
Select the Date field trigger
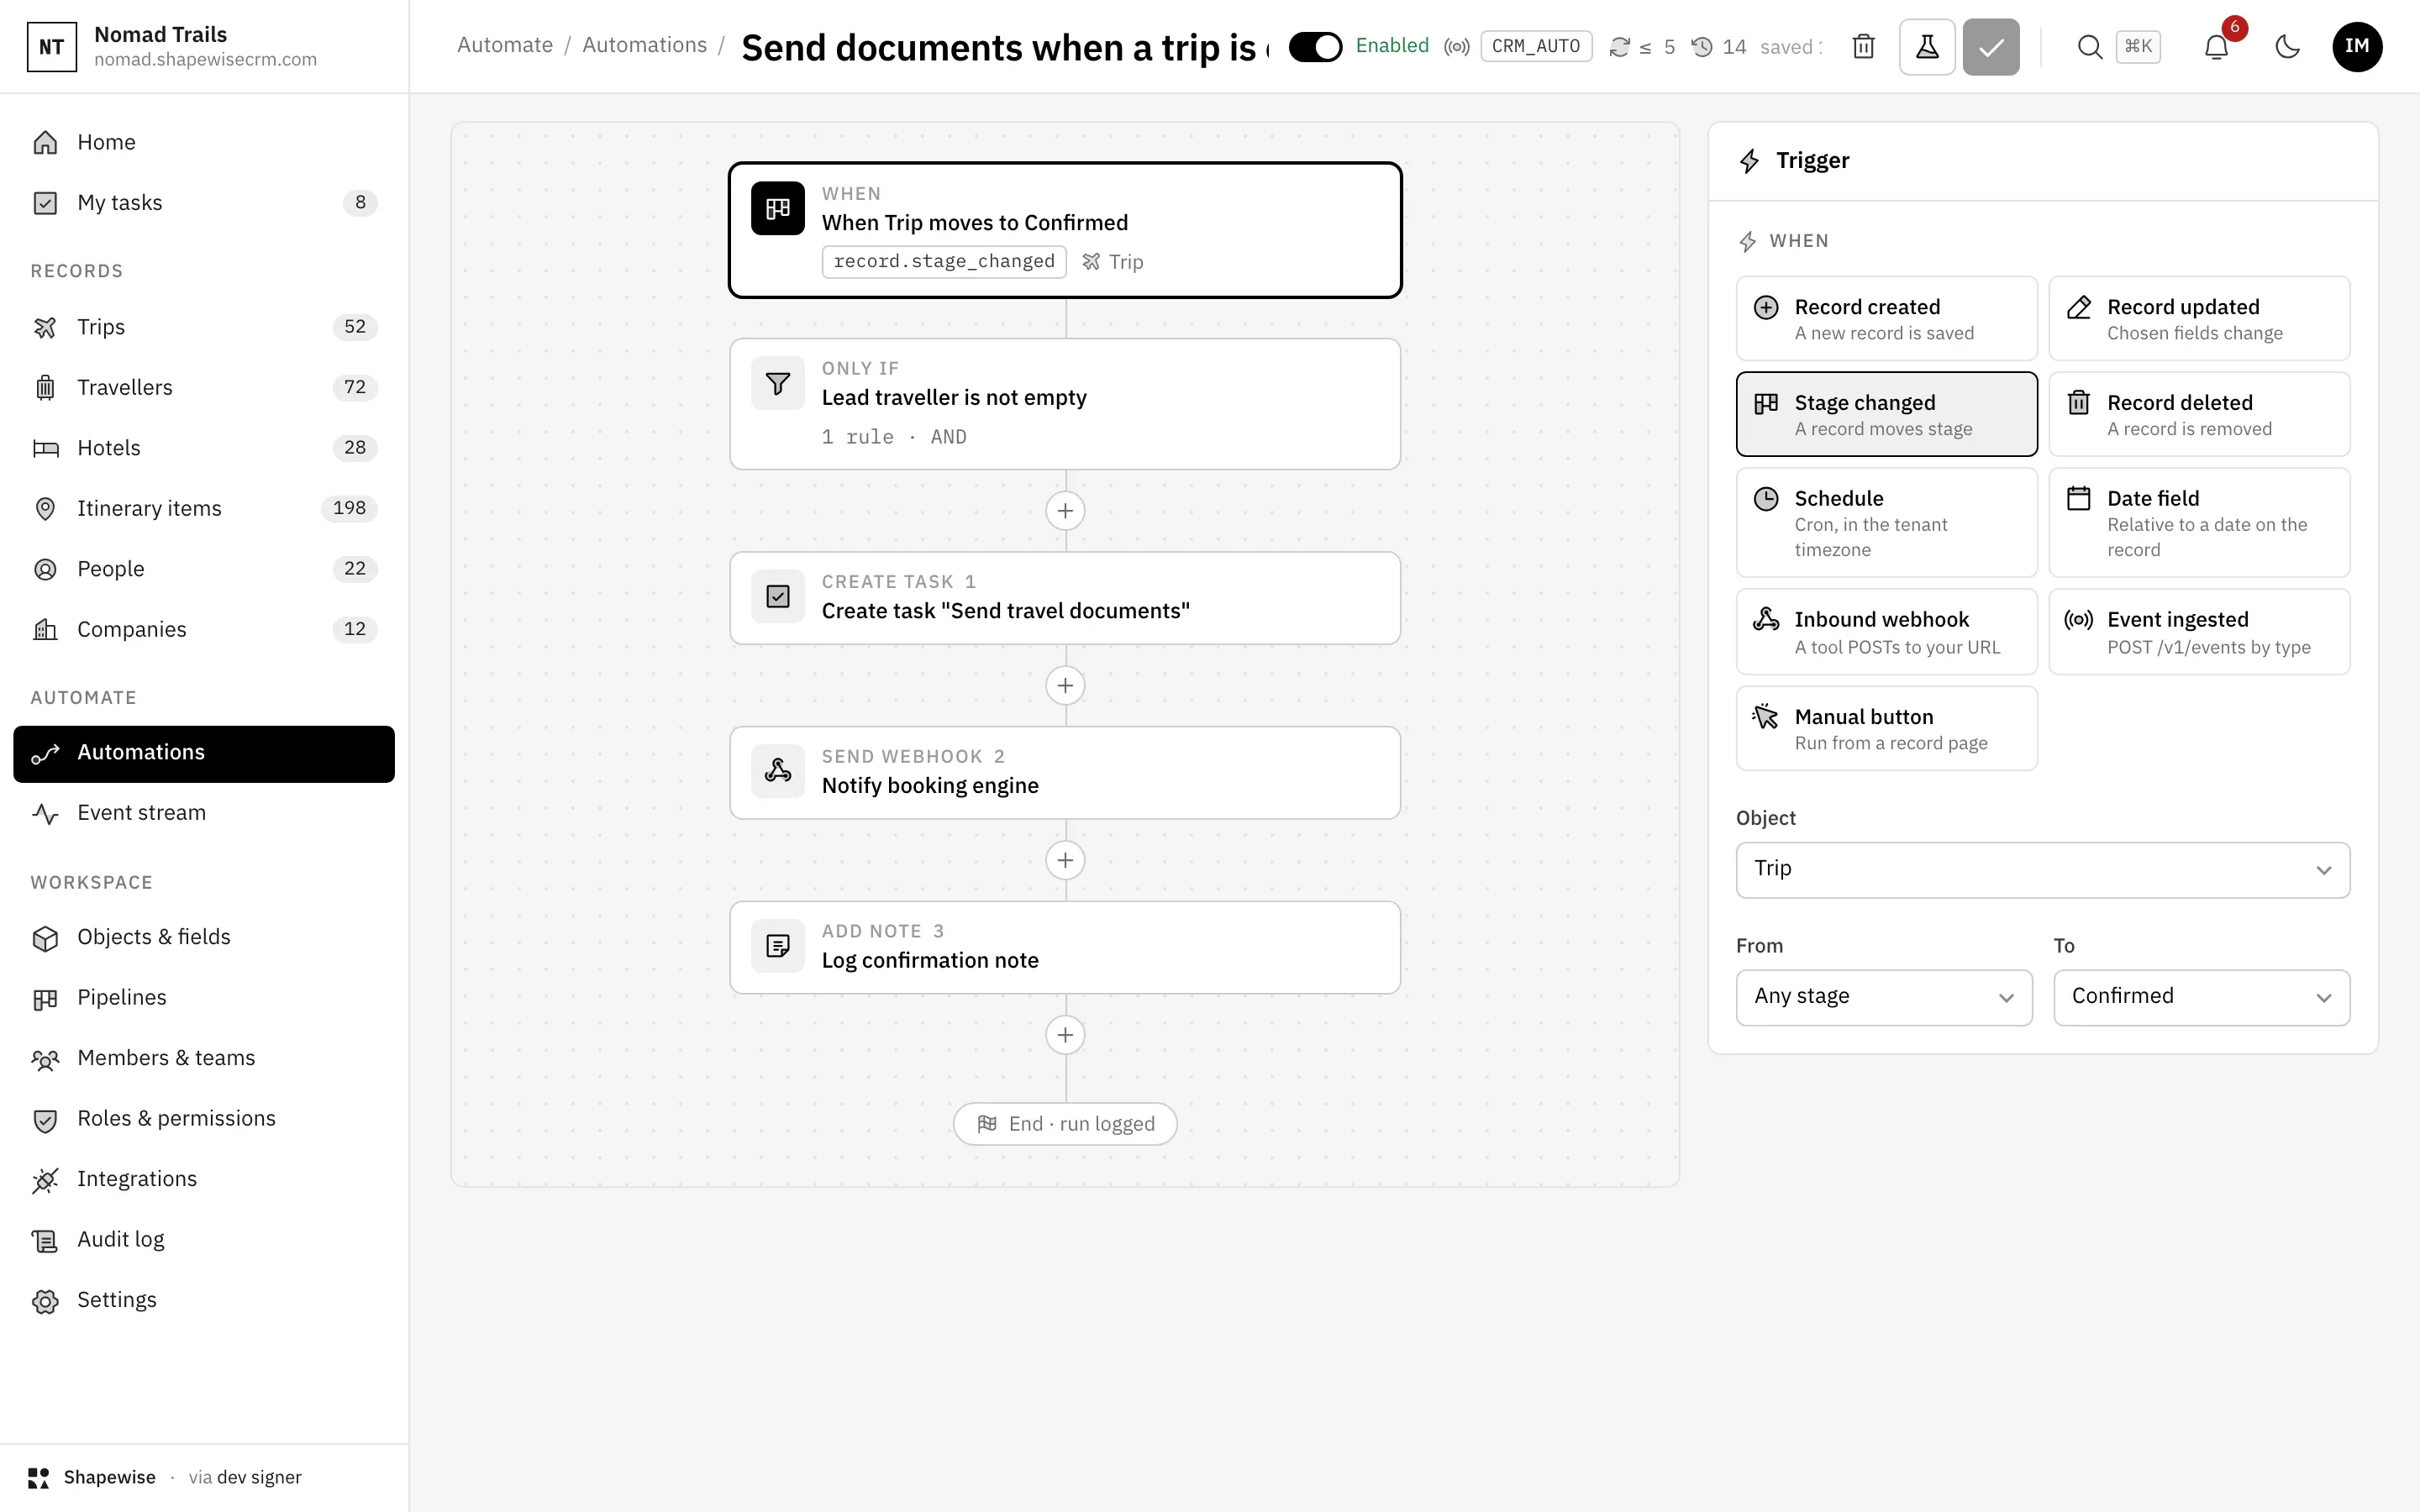coord(2199,523)
